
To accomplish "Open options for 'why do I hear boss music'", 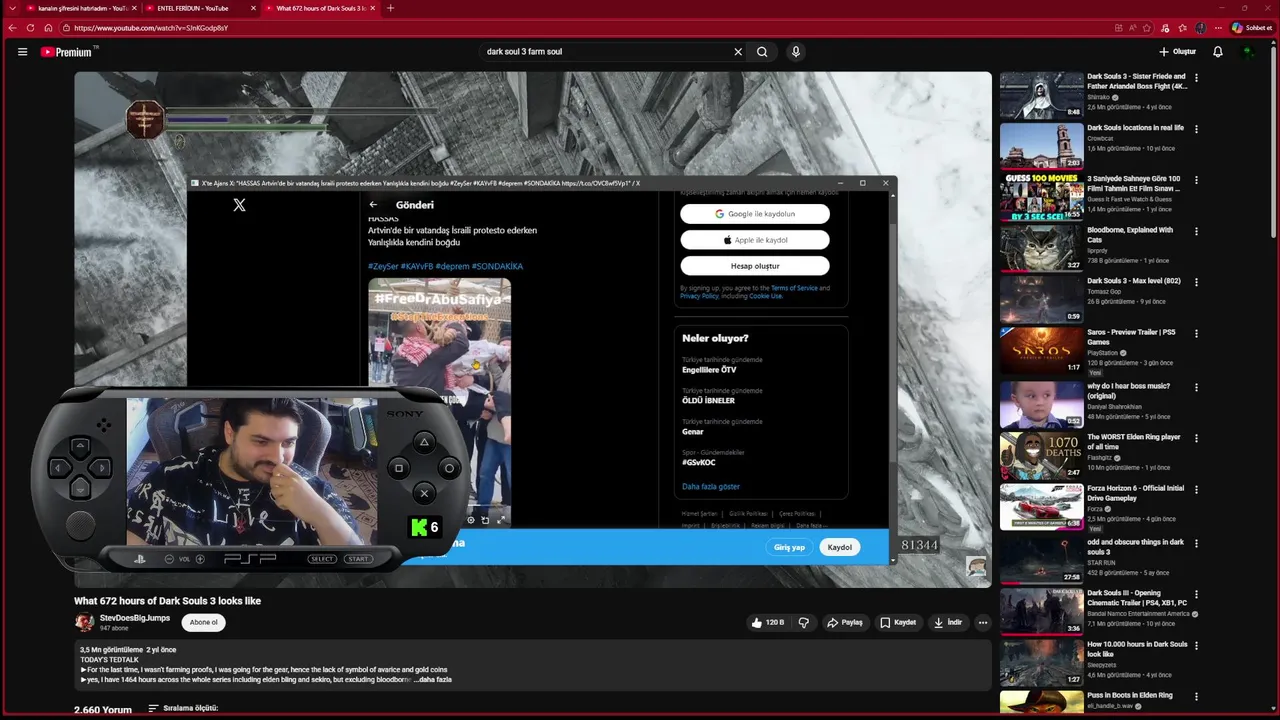I will pos(1196,387).
